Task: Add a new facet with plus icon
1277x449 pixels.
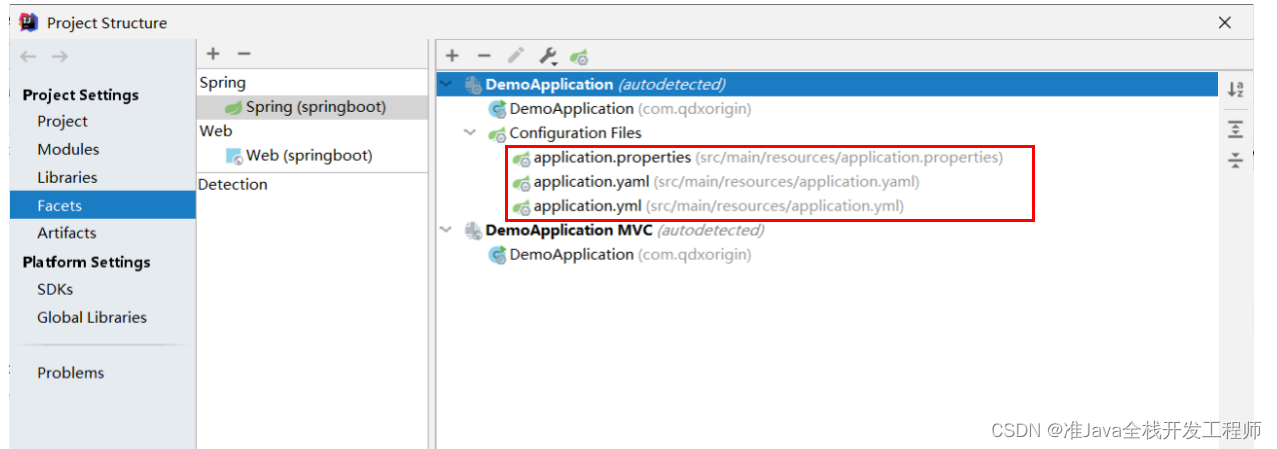Action: click(213, 54)
